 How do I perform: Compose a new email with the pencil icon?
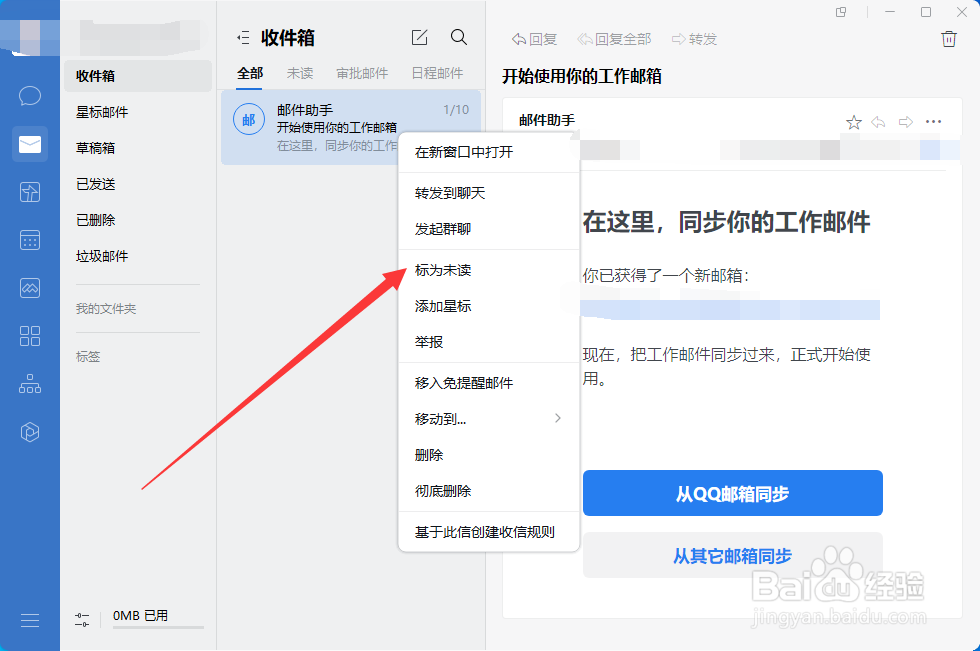419,37
